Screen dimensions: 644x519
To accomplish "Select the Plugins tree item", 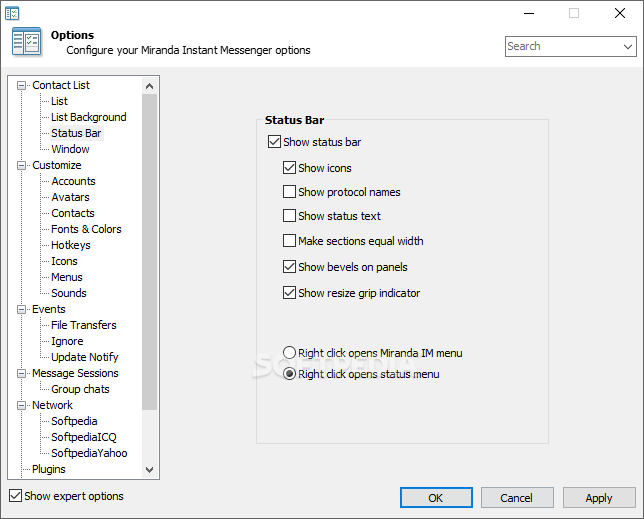I will [x=48, y=469].
